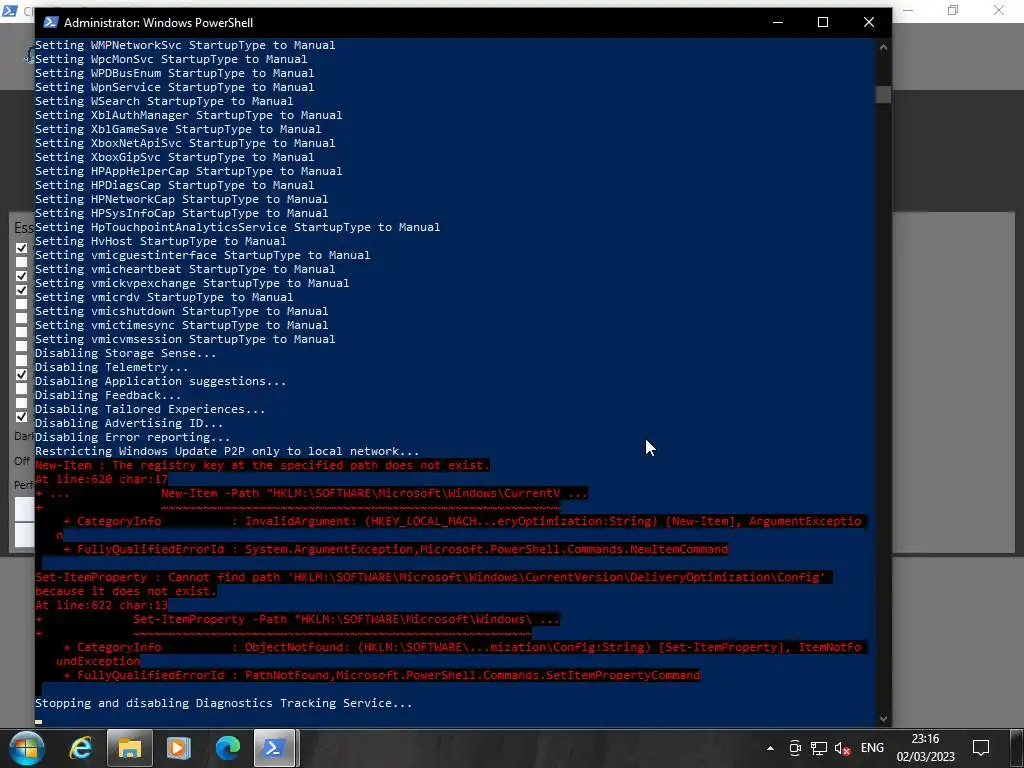The width and height of the screenshot is (1024, 768).
Task: Click the 'Disabling Error reporting...' line
Action: (133, 438)
